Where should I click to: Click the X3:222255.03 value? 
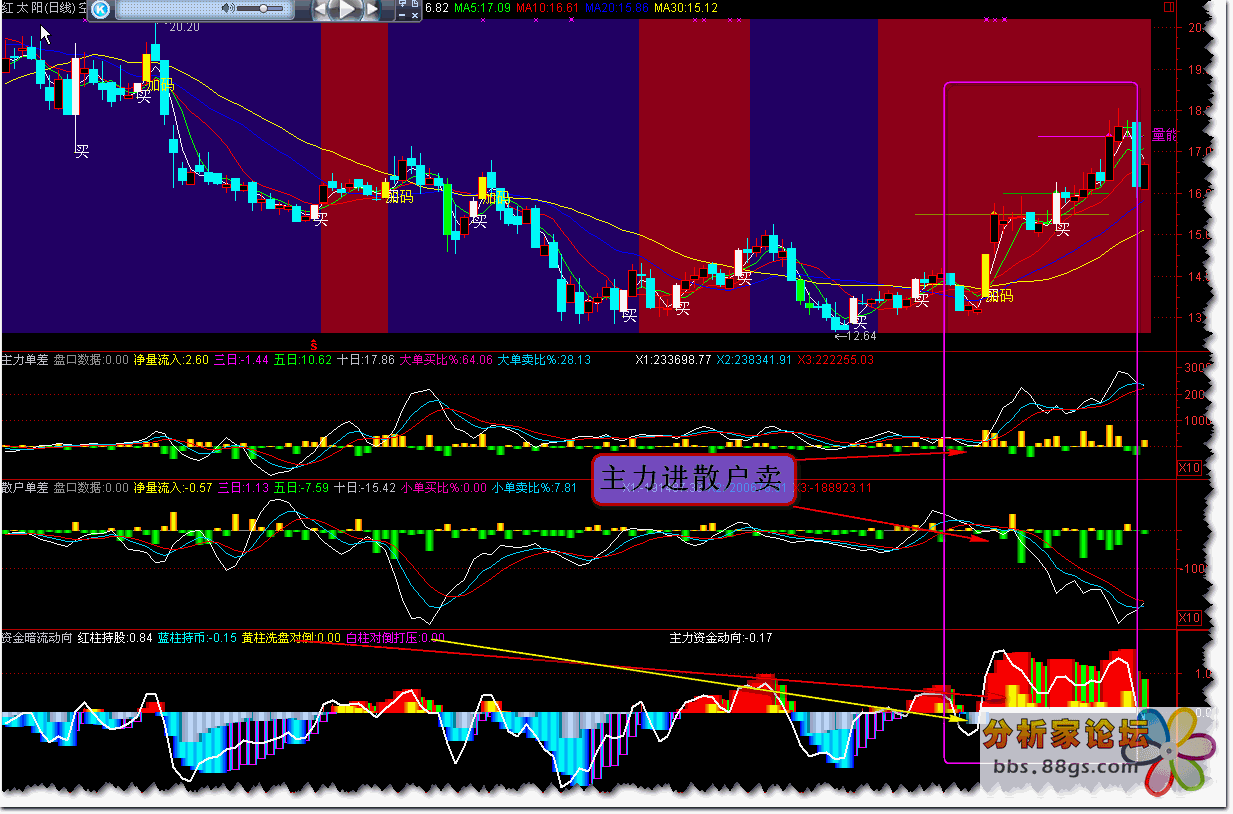tap(836, 360)
